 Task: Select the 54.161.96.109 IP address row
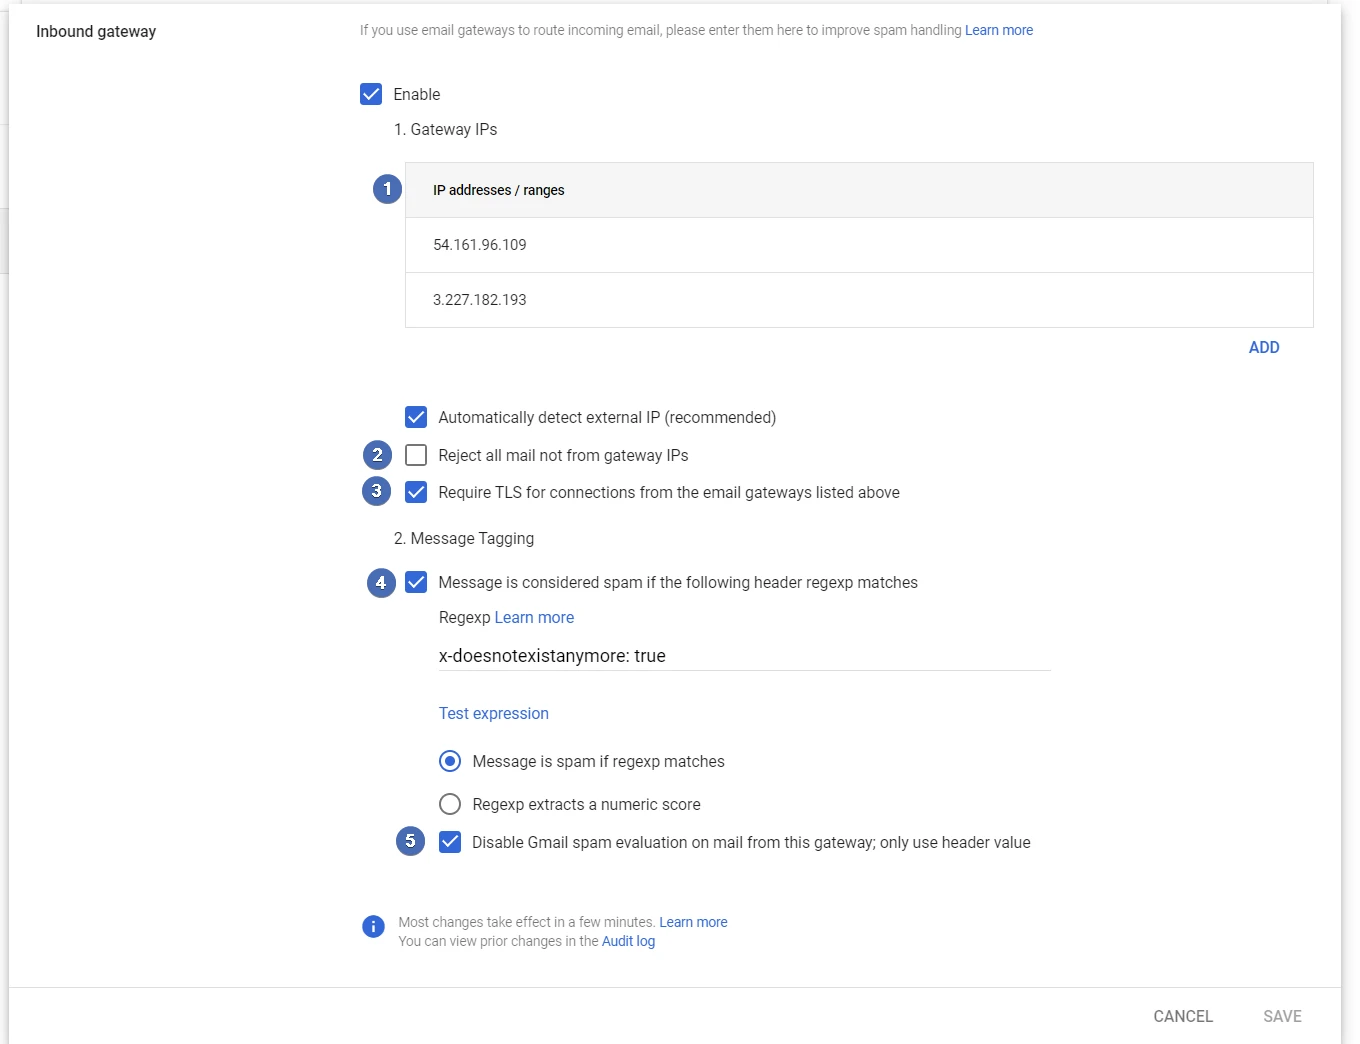(x=858, y=245)
